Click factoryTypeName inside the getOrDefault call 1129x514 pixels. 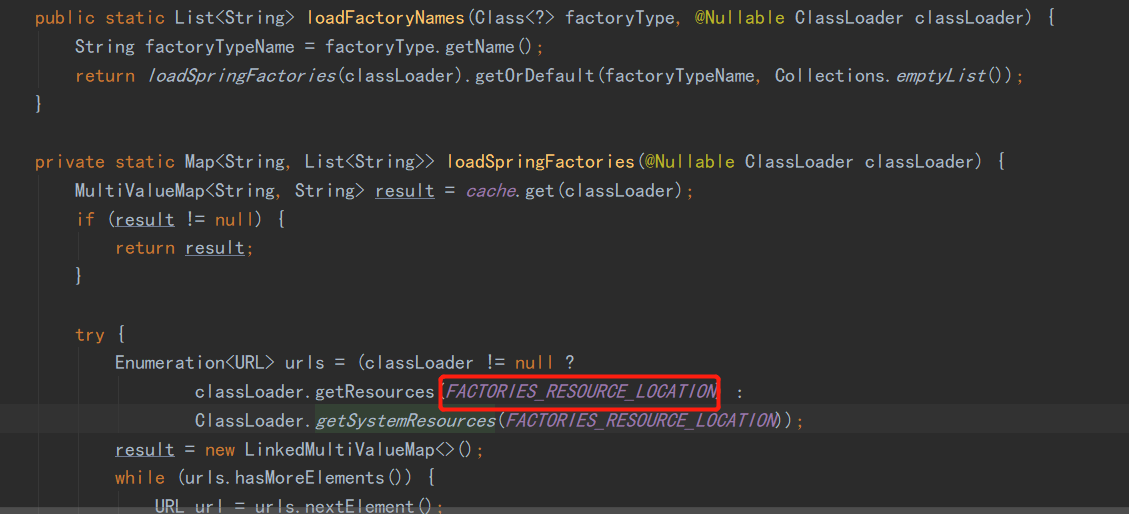coord(680,76)
